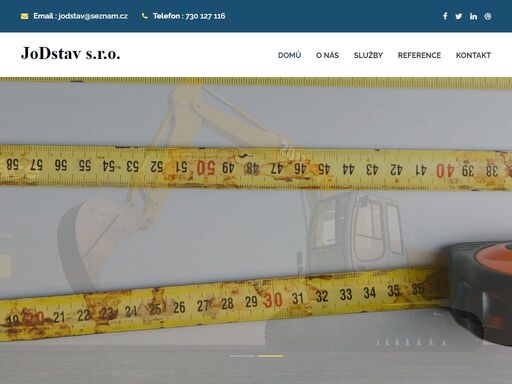Navigate to the KONTAKT page
The width and height of the screenshot is (512, 384).
(473, 55)
